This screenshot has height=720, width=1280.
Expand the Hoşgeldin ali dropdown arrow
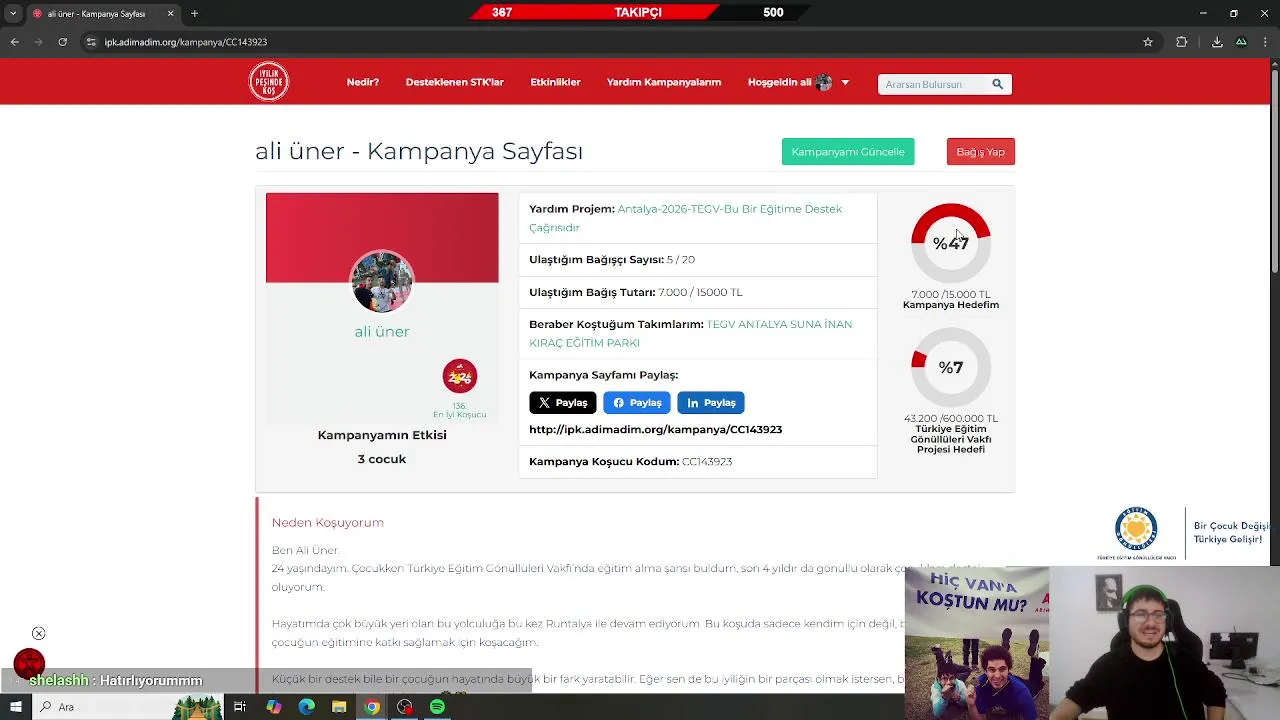845,82
